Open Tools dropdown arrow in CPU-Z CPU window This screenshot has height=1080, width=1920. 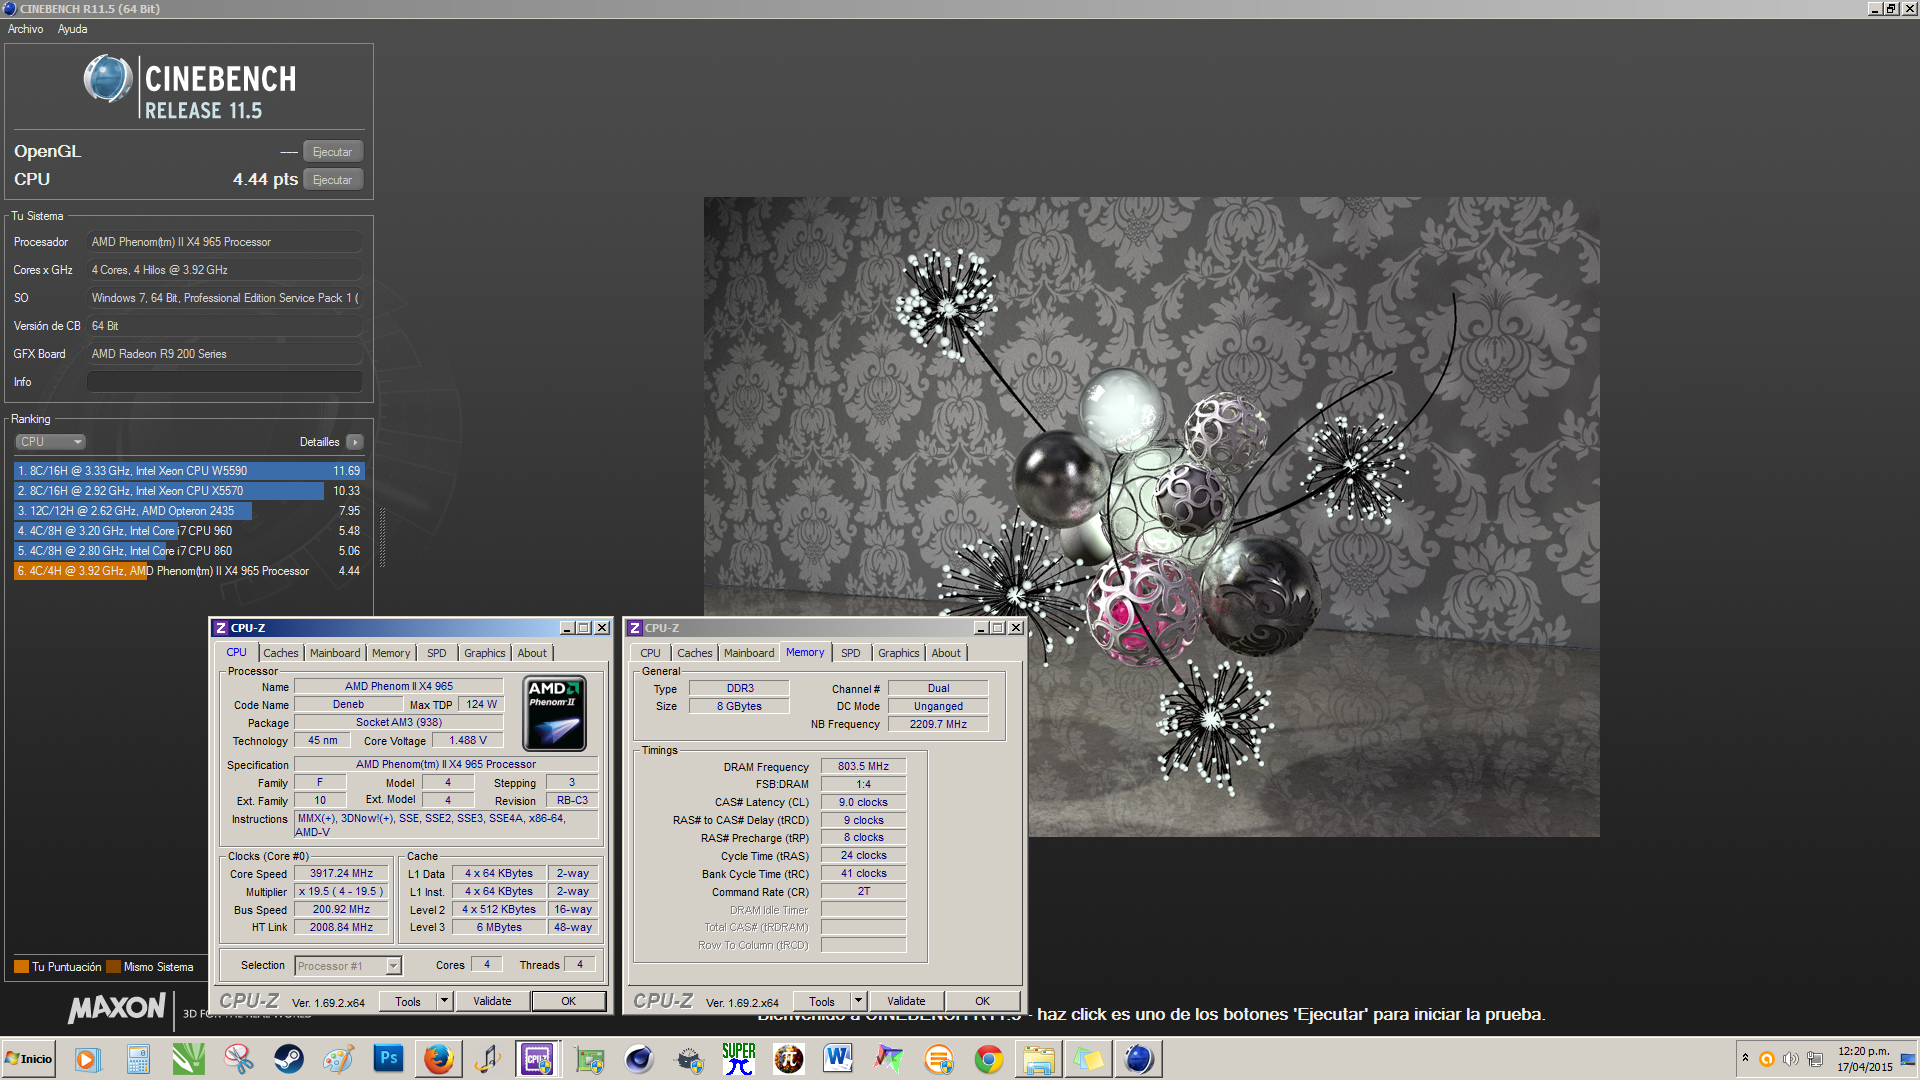coord(444,1001)
